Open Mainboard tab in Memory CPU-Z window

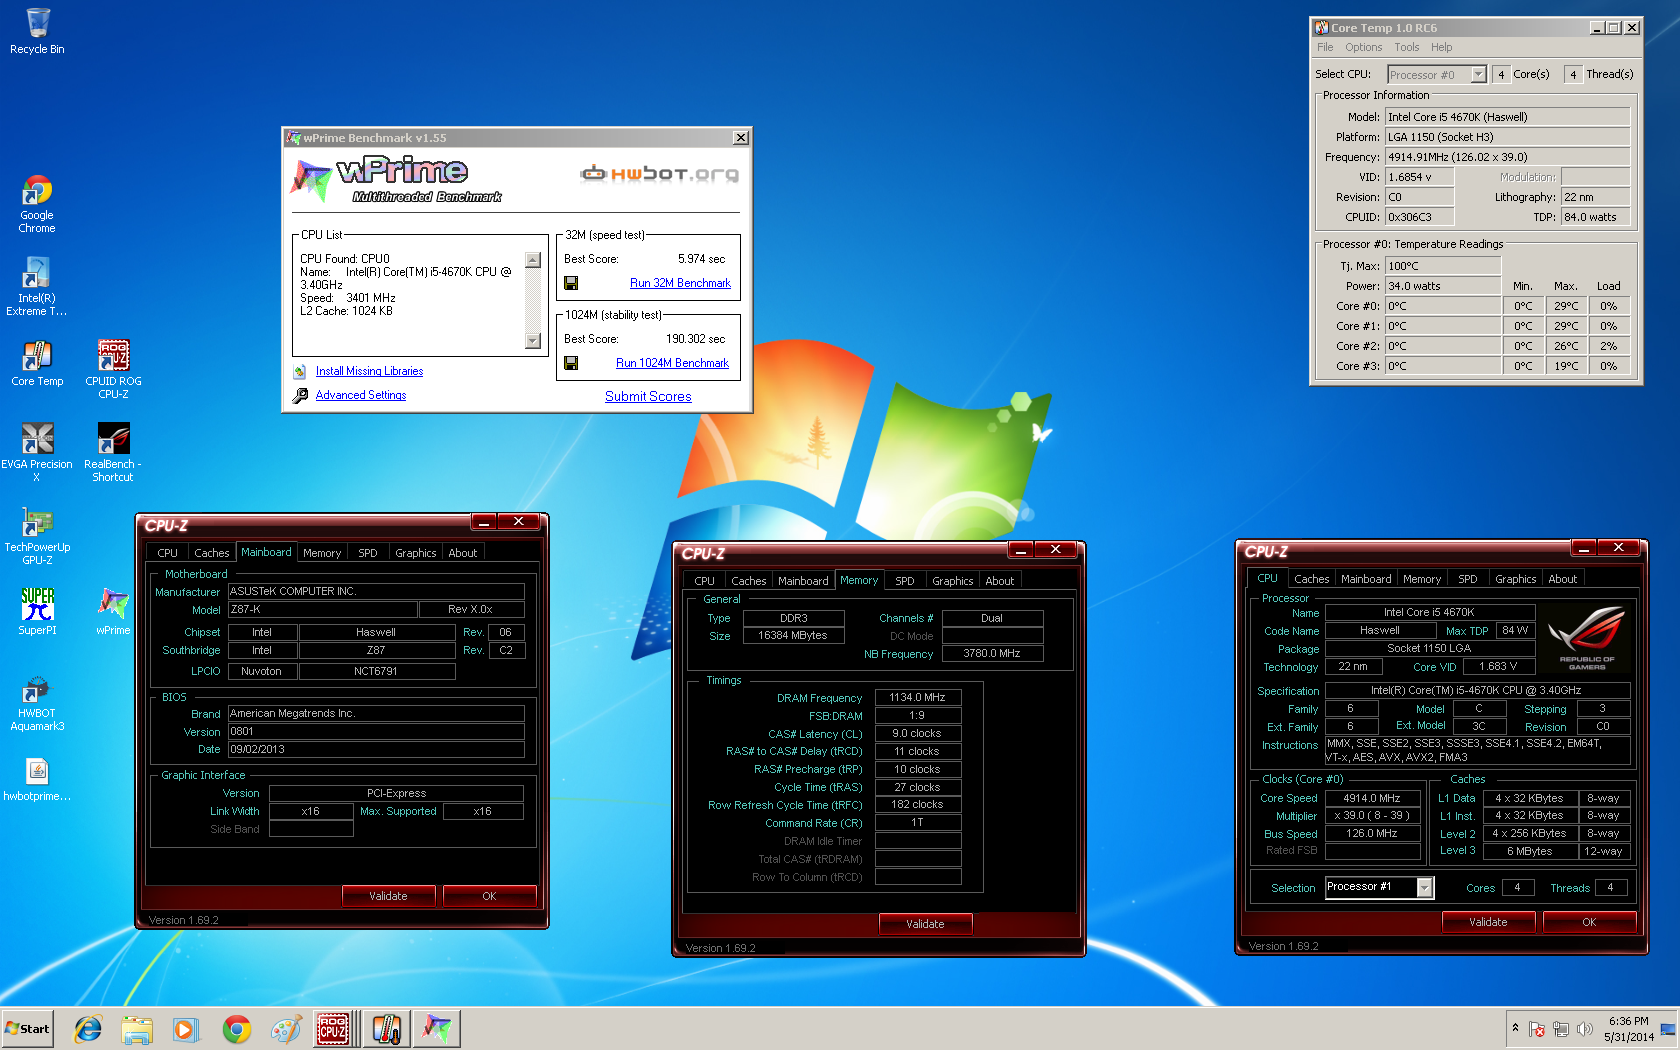tap(803, 581)
